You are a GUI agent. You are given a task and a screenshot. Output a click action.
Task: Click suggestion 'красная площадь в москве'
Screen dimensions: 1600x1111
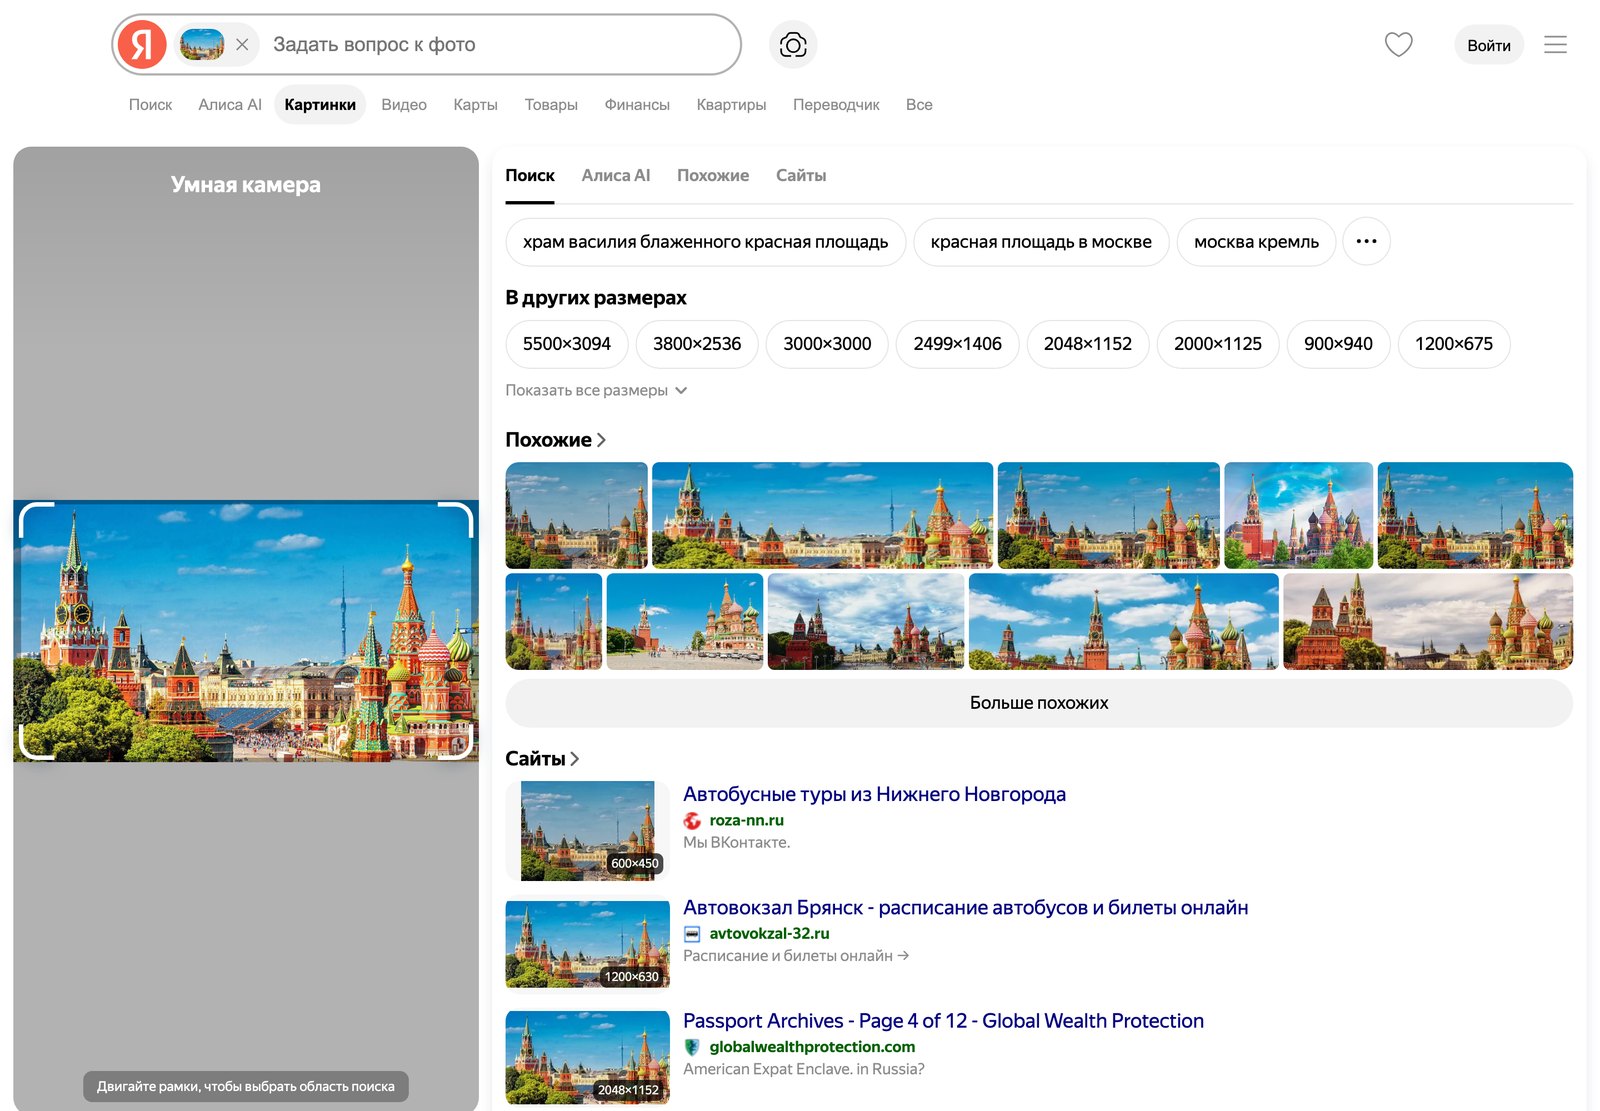pos(1041,242)
